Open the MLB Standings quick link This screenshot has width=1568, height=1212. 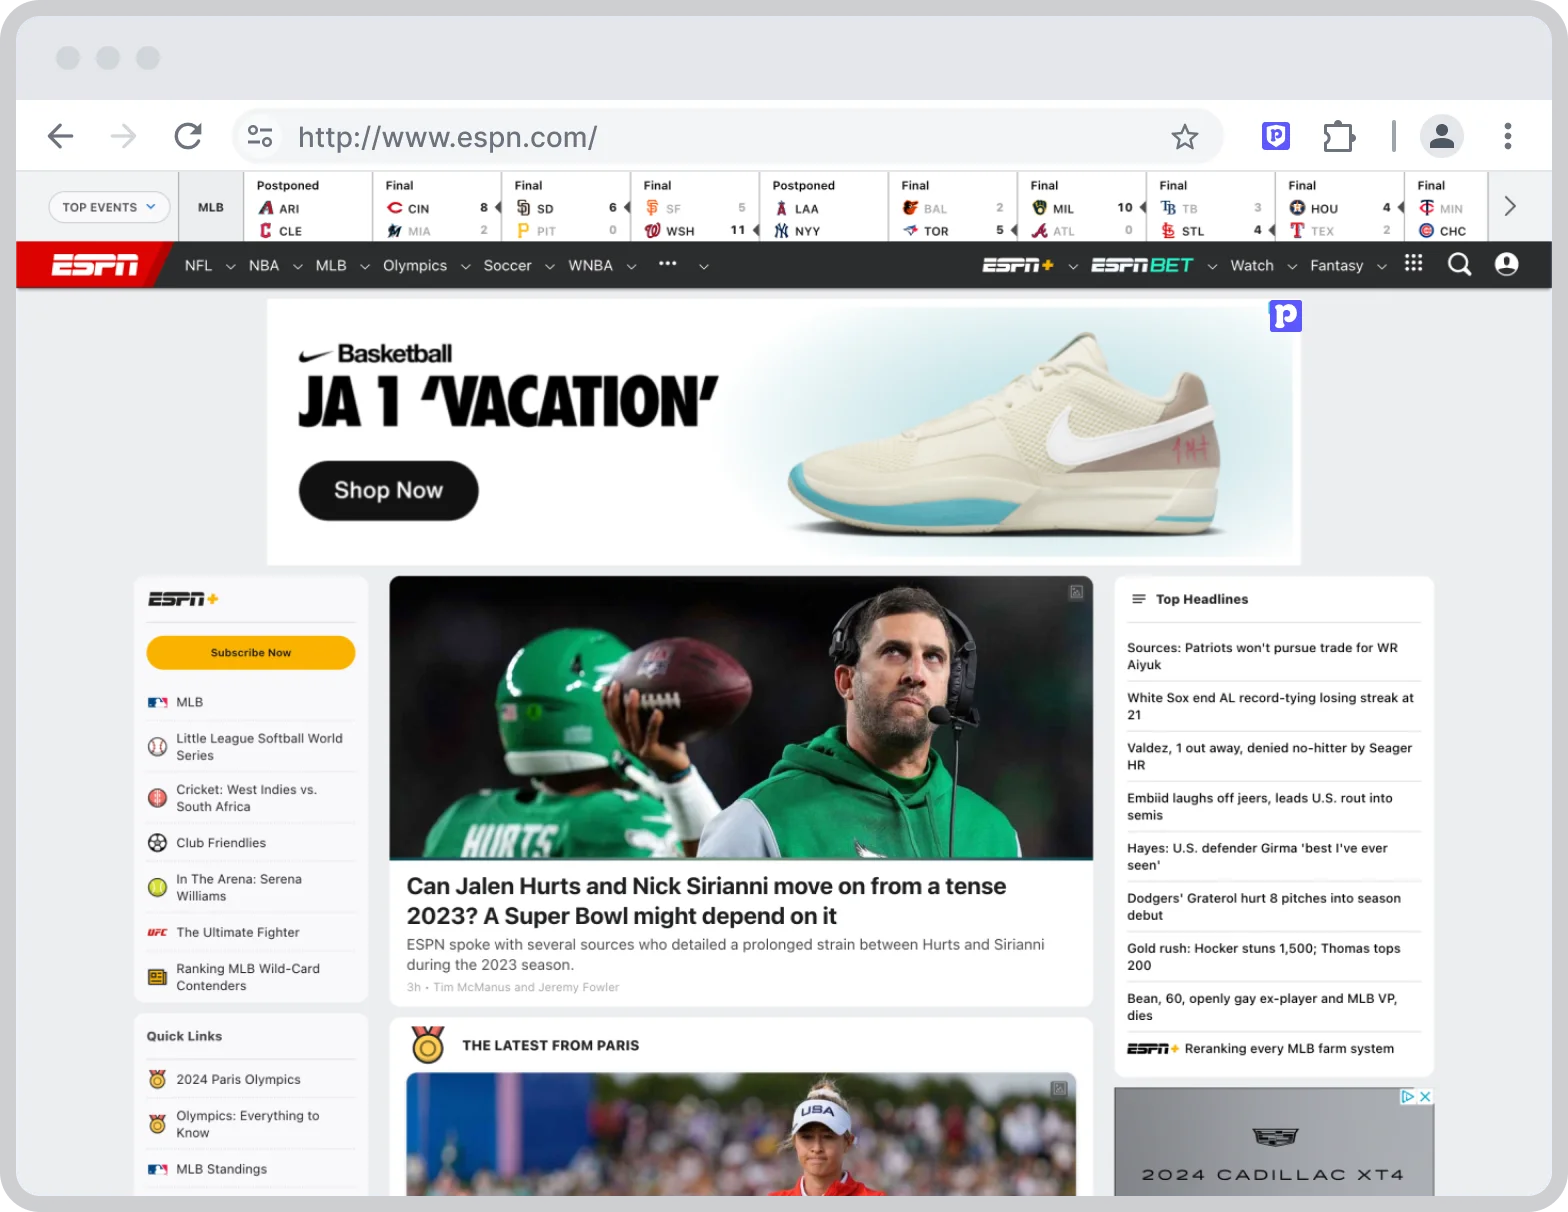point(221,1169)
